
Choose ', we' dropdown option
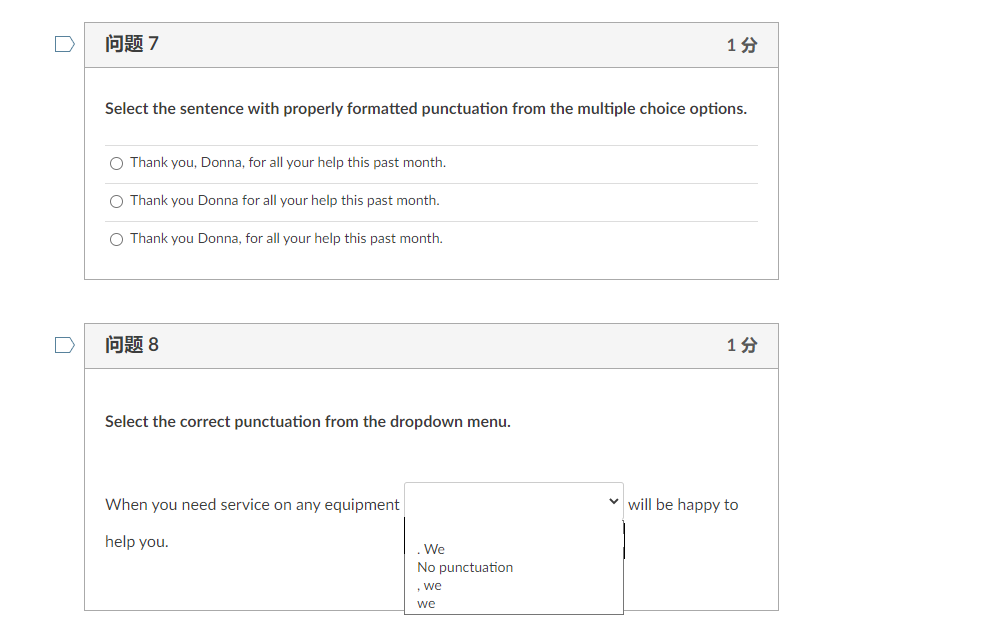(x=429, y=585)
